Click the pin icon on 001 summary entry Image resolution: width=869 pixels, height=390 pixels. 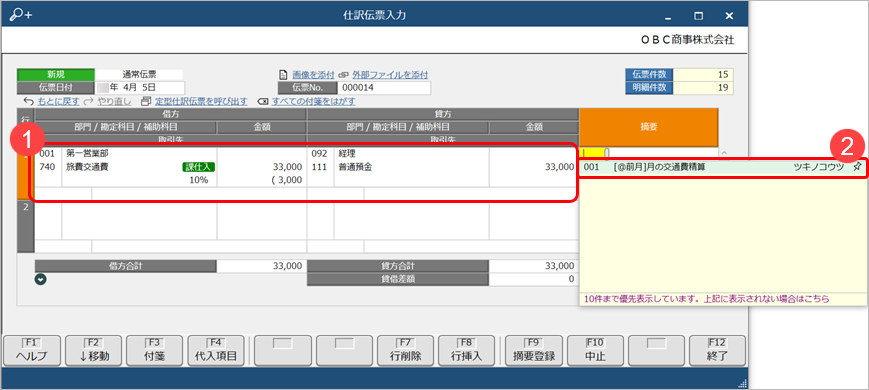click(857, 167)
